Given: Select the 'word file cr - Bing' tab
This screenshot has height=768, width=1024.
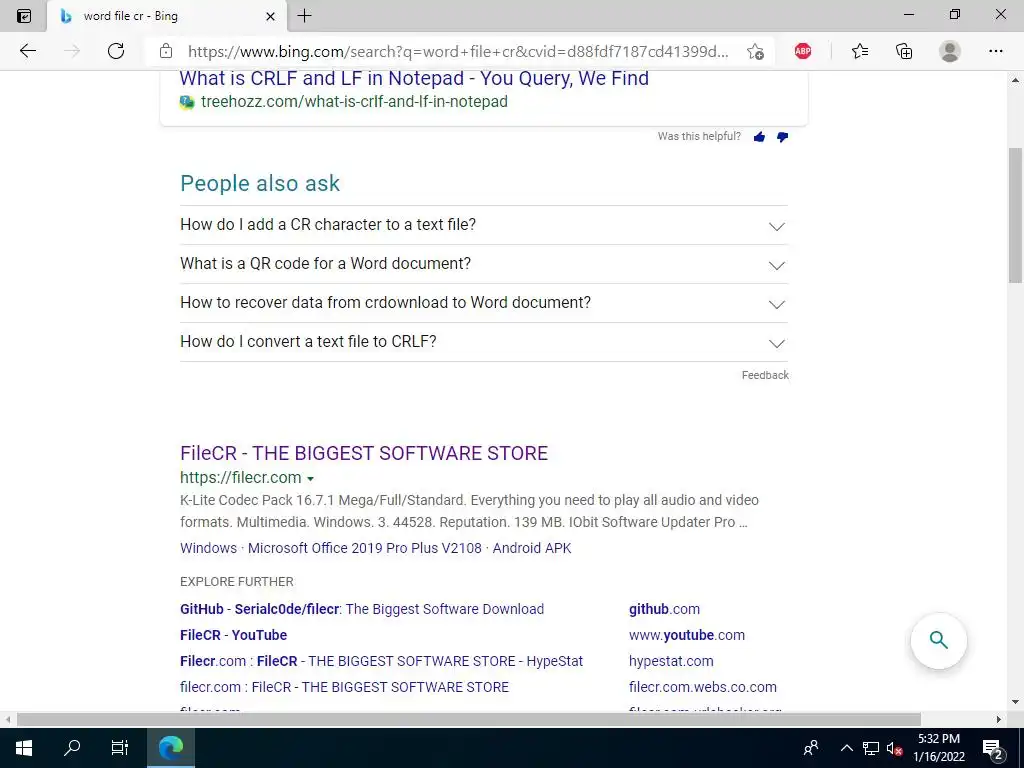Looking at the screenshot, I should point(167,16).
